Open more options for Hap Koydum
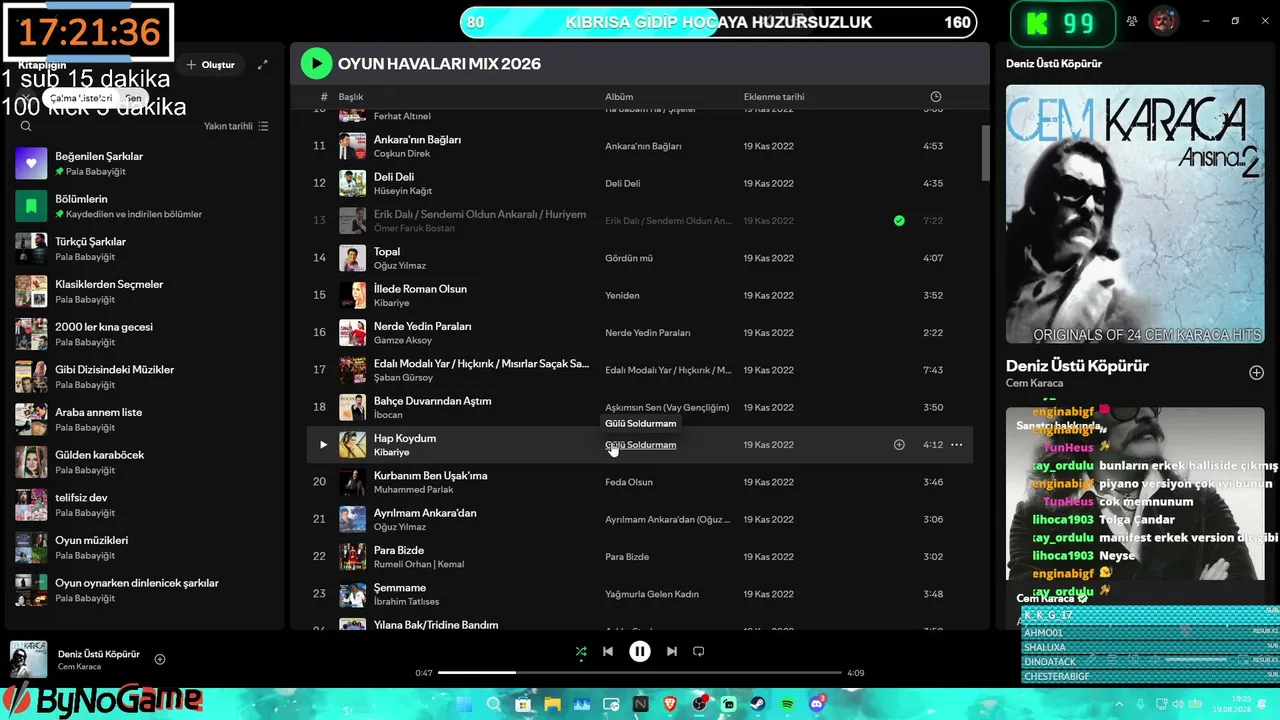The width and height of the screenshot is (1280, 720). (957, 445)
